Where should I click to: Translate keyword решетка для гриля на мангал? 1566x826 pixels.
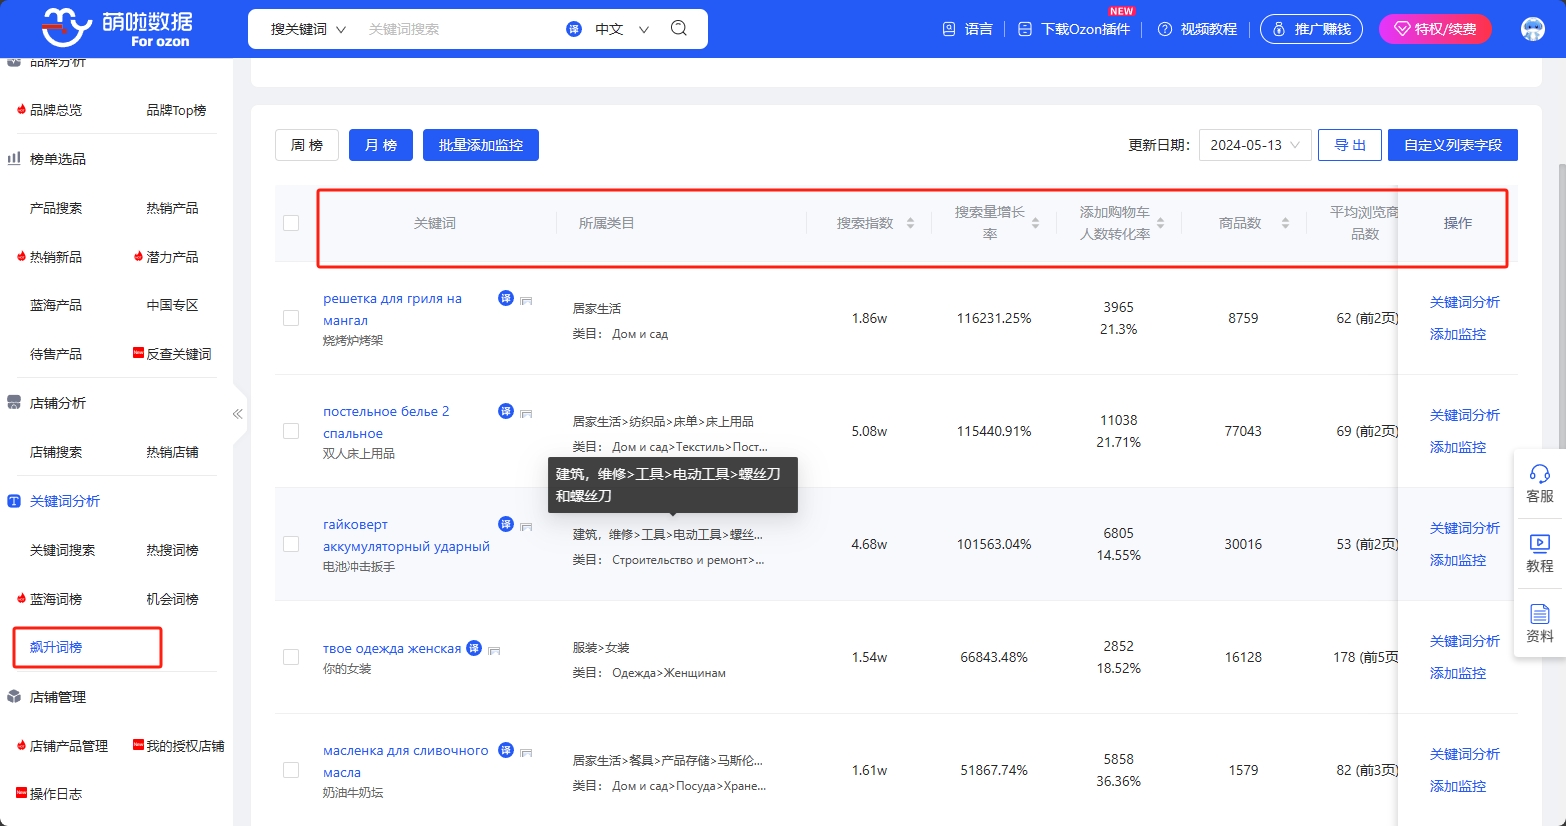point(506,298)
